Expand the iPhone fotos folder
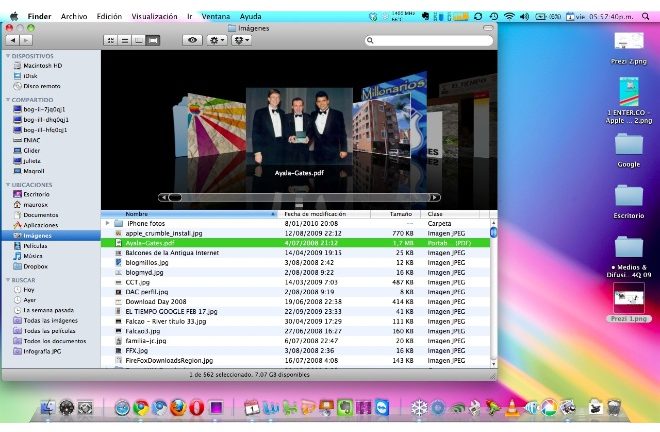This screenshot has height=432, width=660. [x=108, y=224]
